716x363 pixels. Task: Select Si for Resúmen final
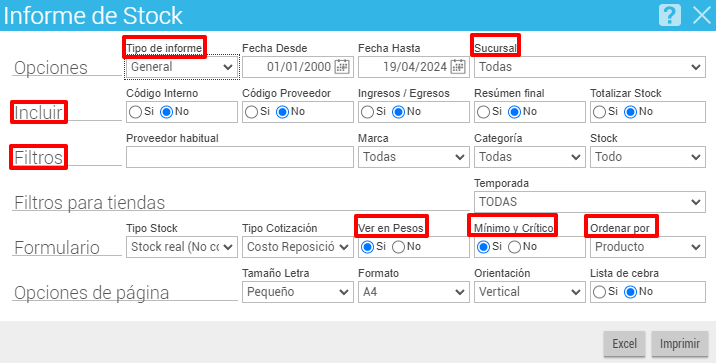[x=483, y=112]
